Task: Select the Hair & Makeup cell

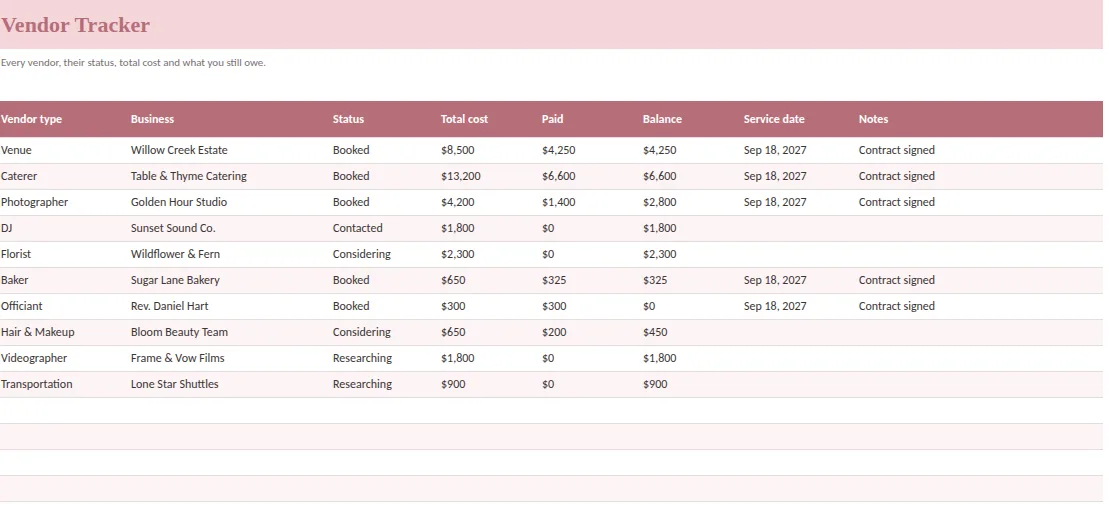Action: (37, 332)
